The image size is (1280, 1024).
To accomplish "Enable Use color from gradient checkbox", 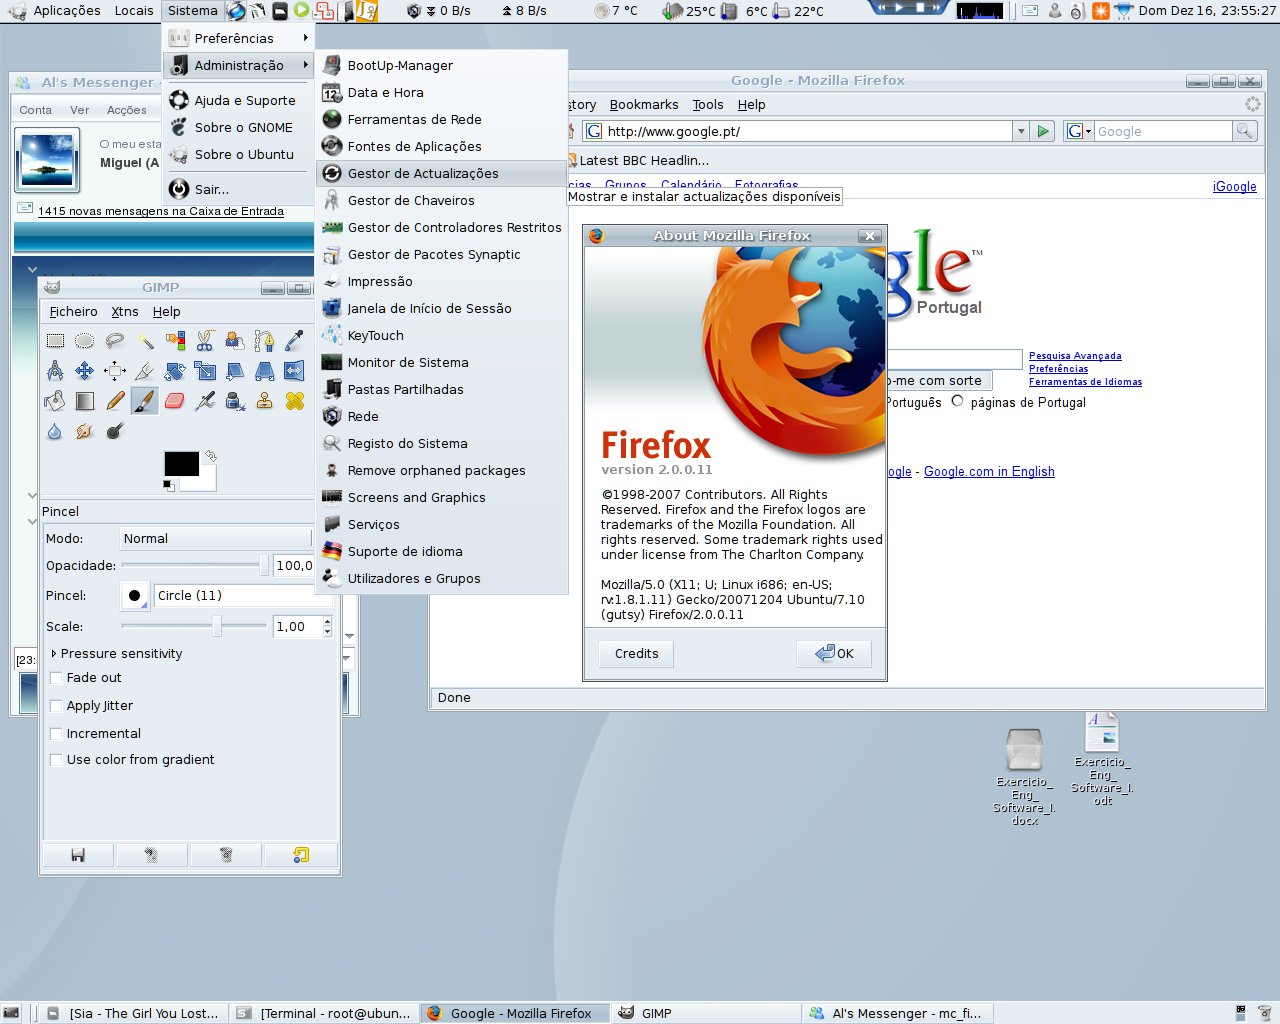I will click(x=56, y=760).
